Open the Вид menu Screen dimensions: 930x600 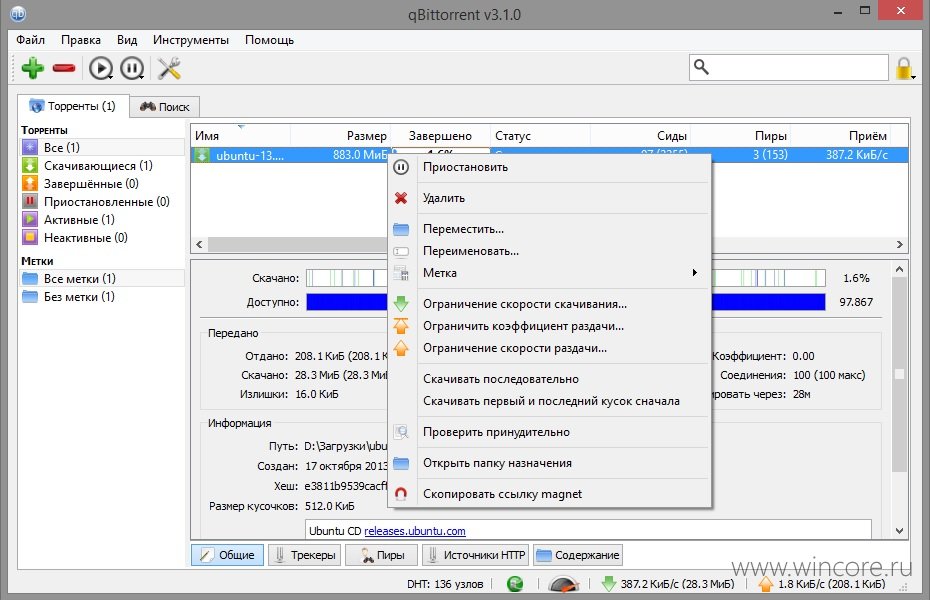[x=127, y=40]
